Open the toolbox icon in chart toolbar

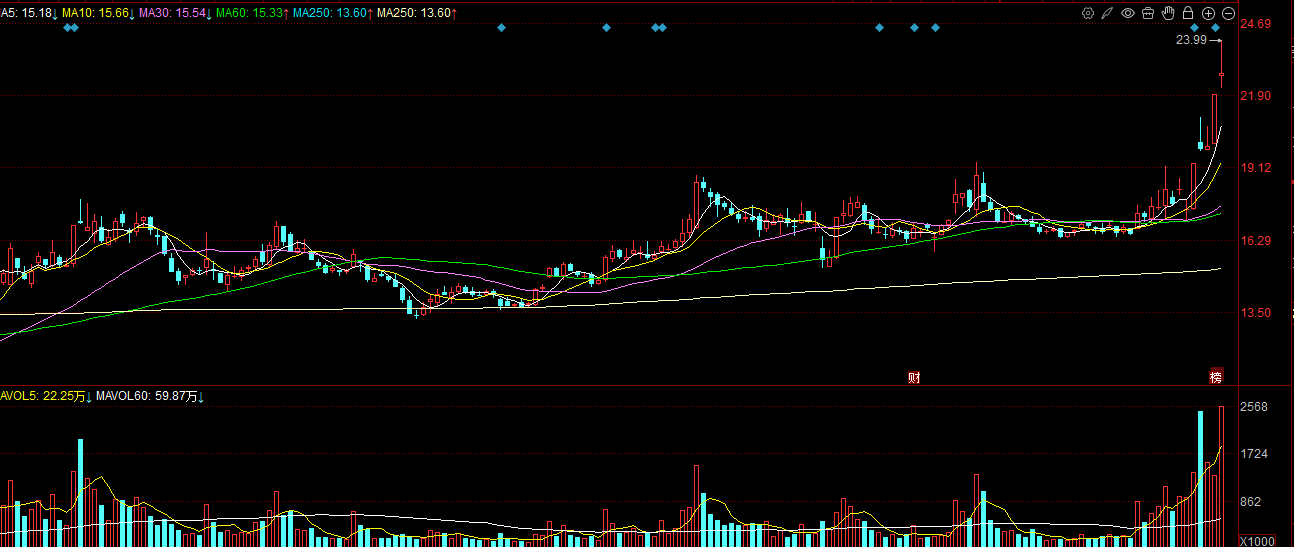1148,13
